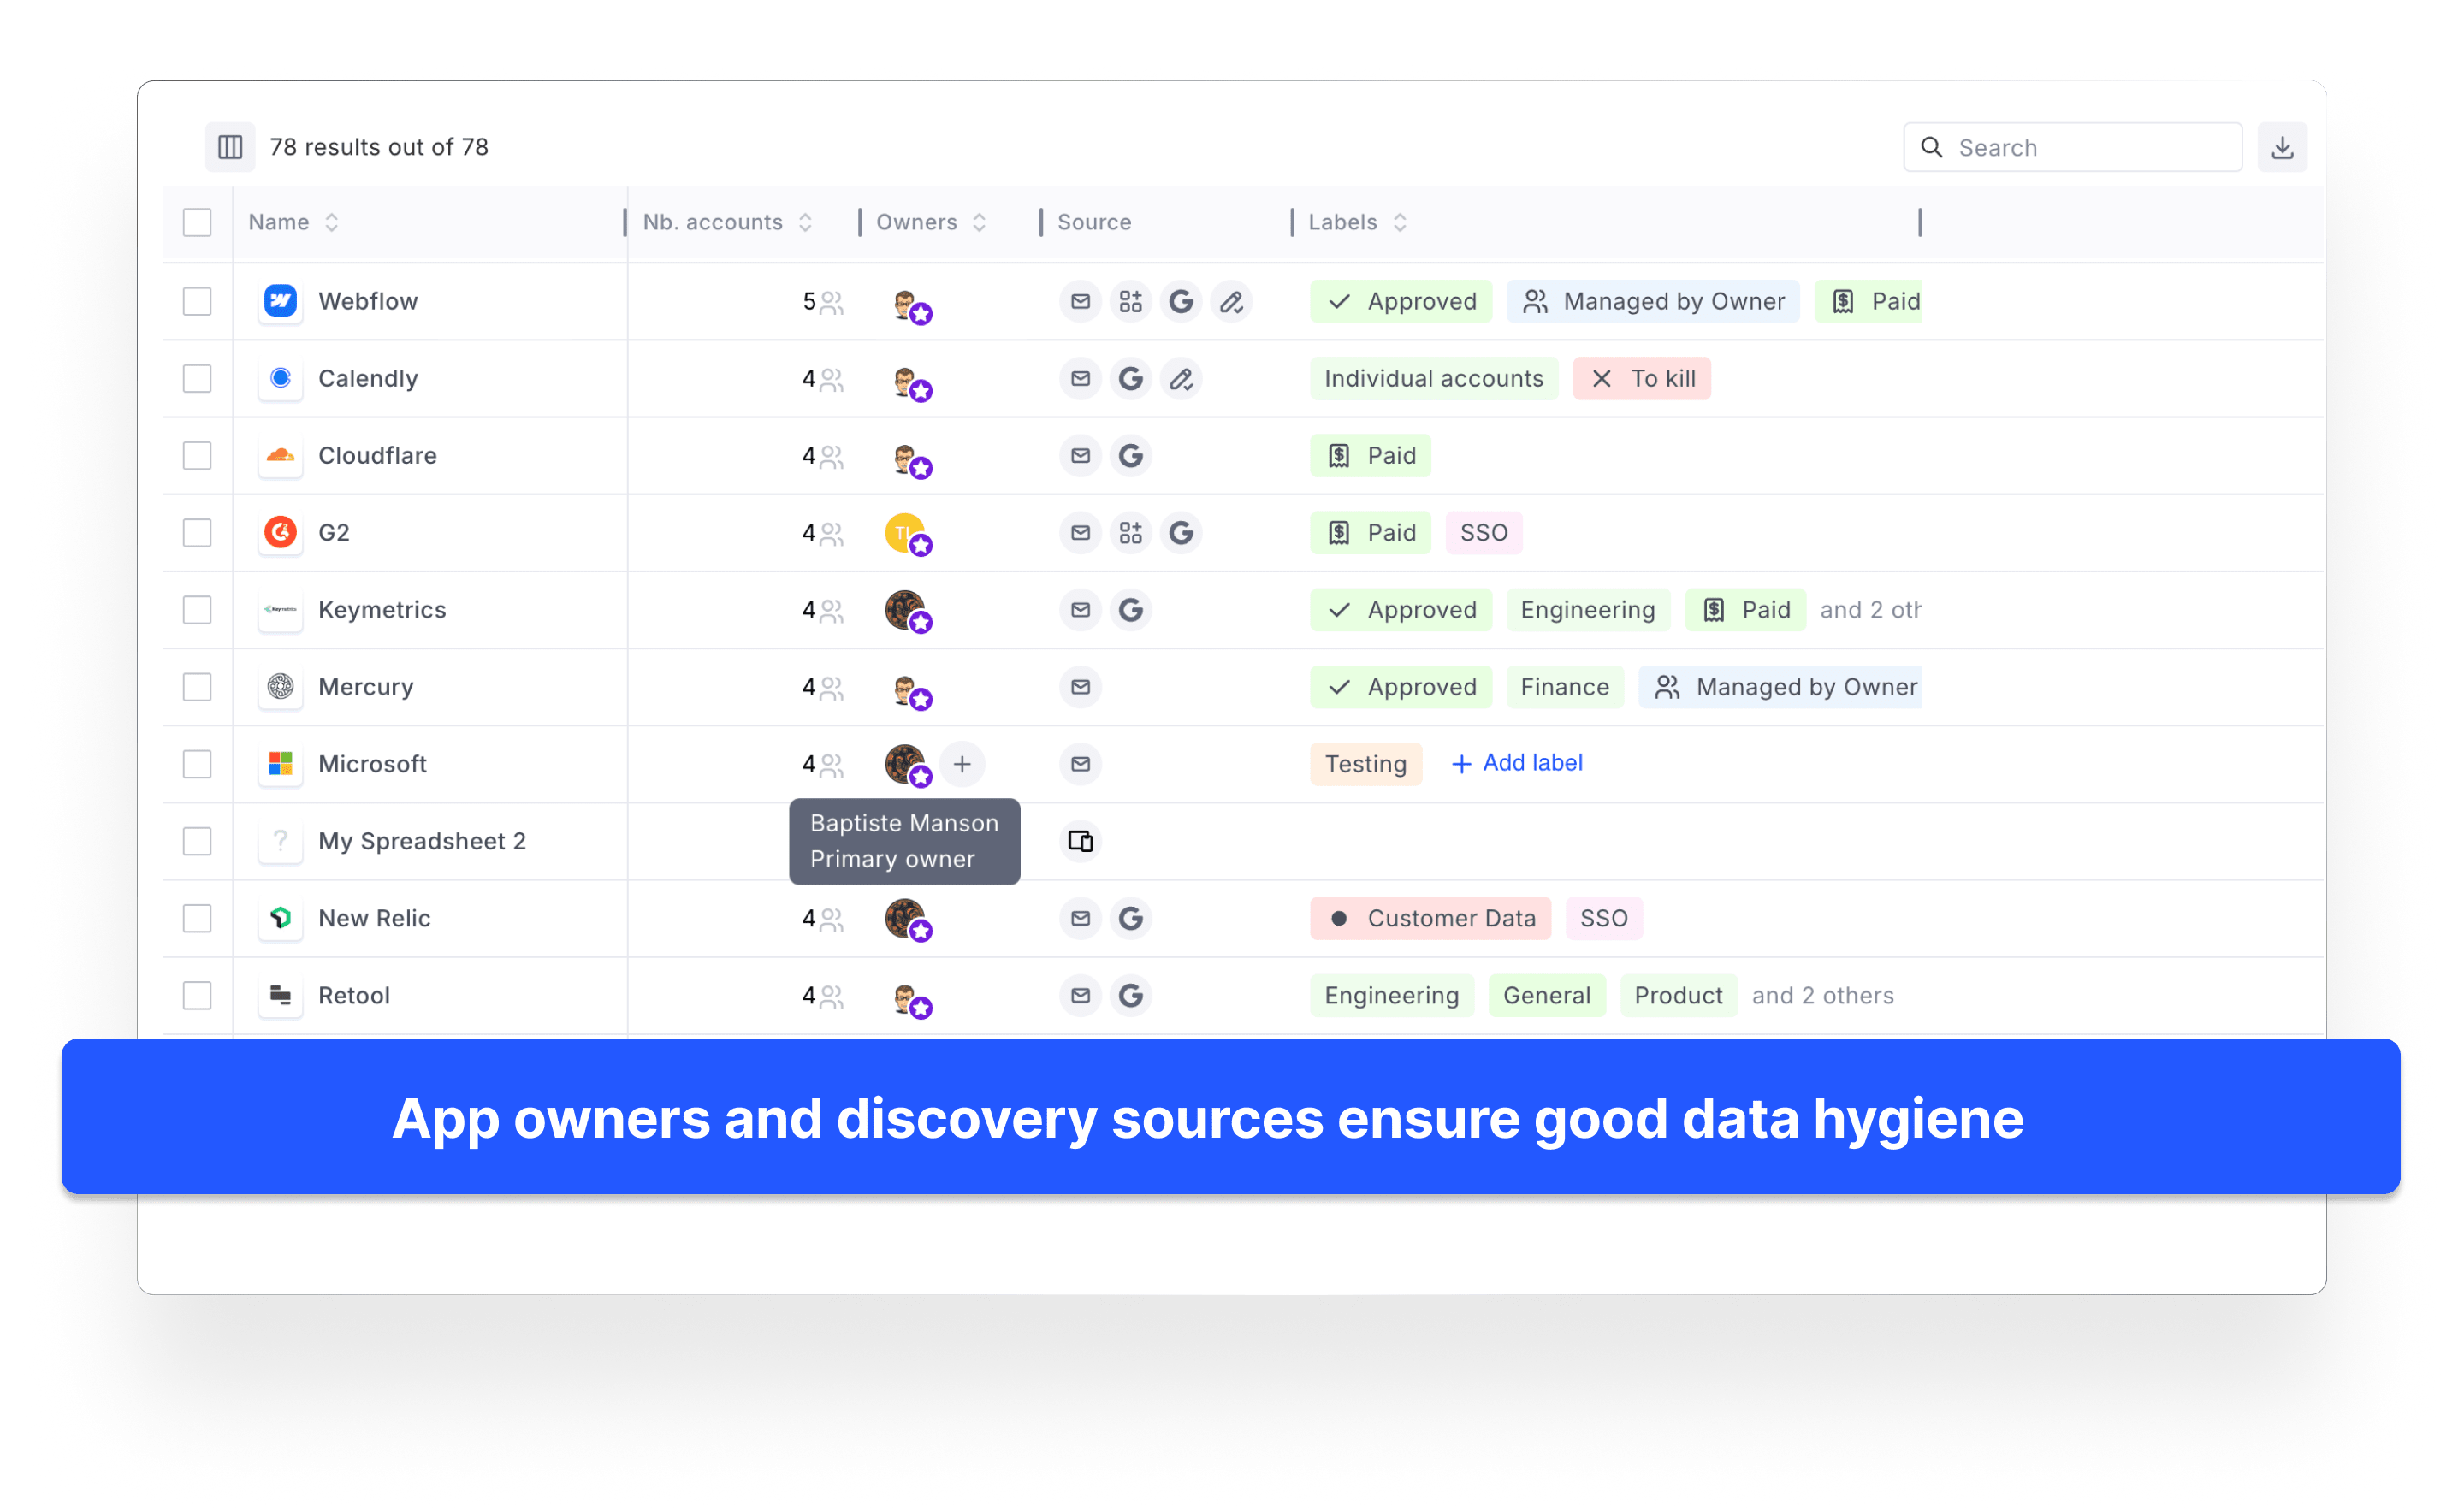The image size is (2464, 1509).
Task: Select the My Spreadsheet 2 row checkbox
Action: [x=197, y=841]
